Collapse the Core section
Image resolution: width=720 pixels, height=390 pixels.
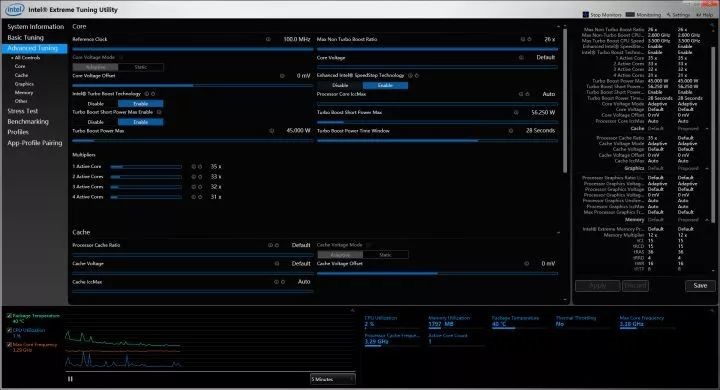pyautogui.click(x=558, y=27)
